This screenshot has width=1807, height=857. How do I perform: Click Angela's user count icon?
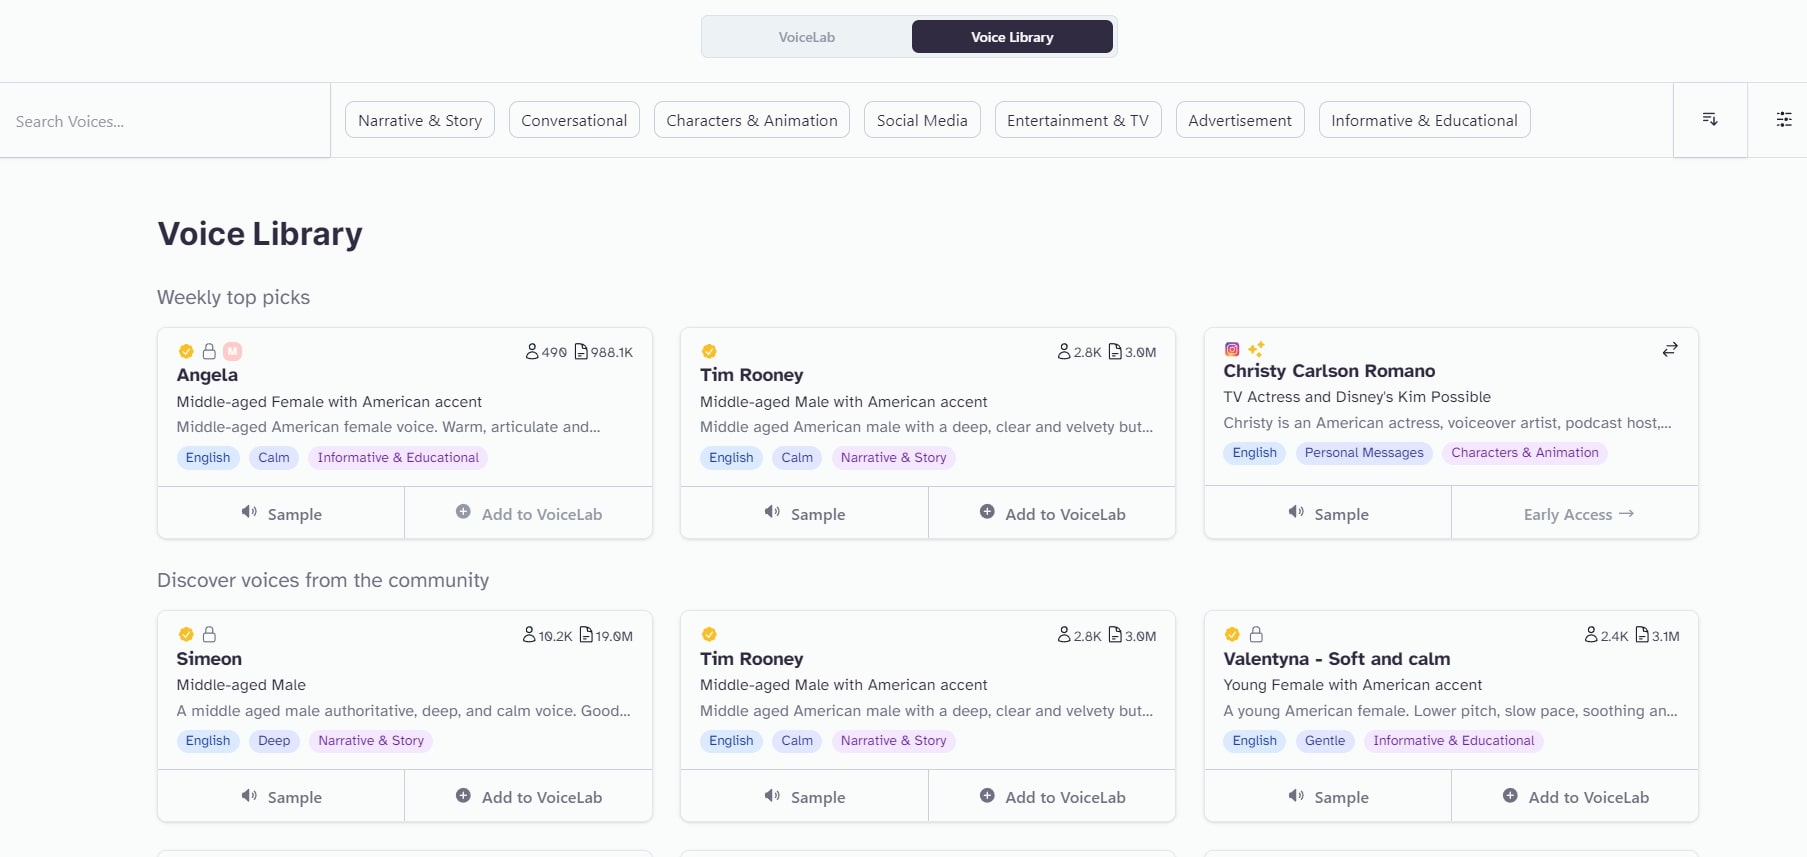pyautogui.click(x=532, y=351)
